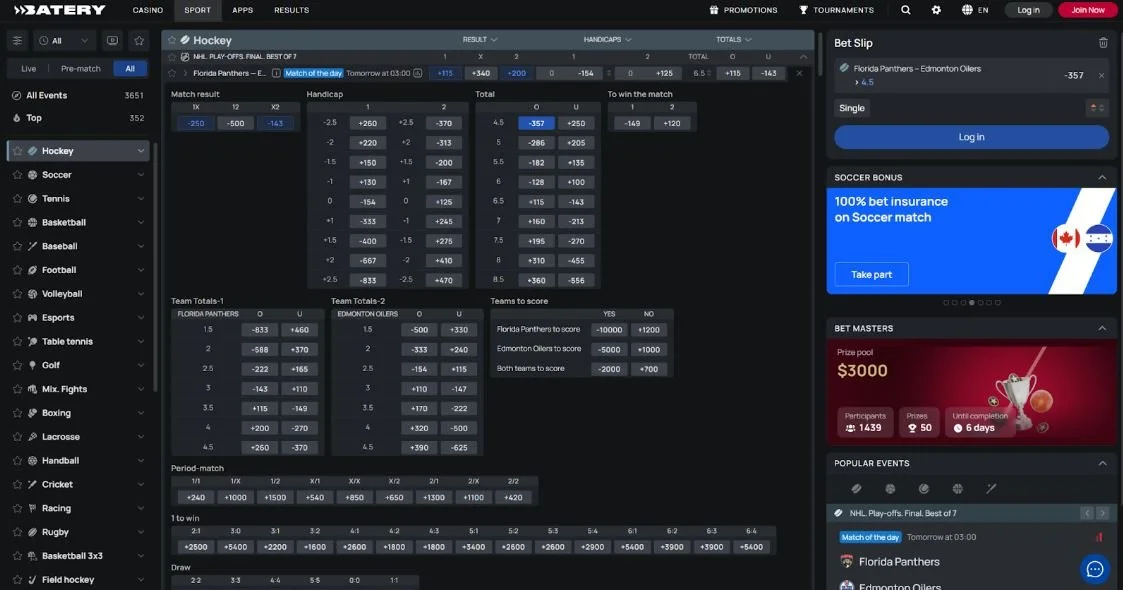Open settings gear in top bar
The image size is (1123, 590).
(x=936, y=10)
